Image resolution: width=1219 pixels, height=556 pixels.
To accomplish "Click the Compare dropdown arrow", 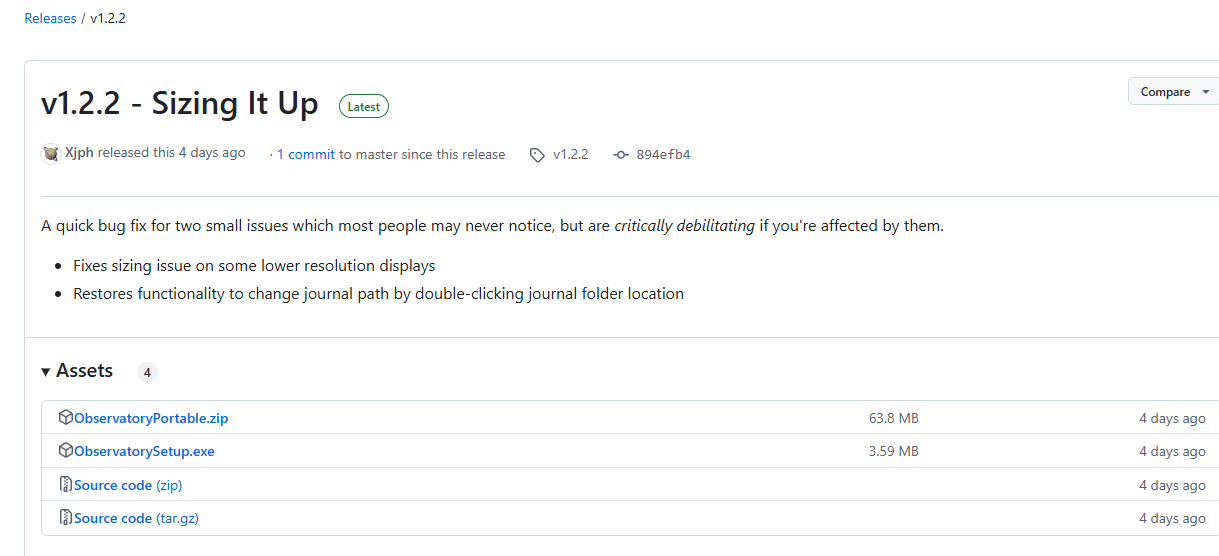I will click(x=1206, y=92).
